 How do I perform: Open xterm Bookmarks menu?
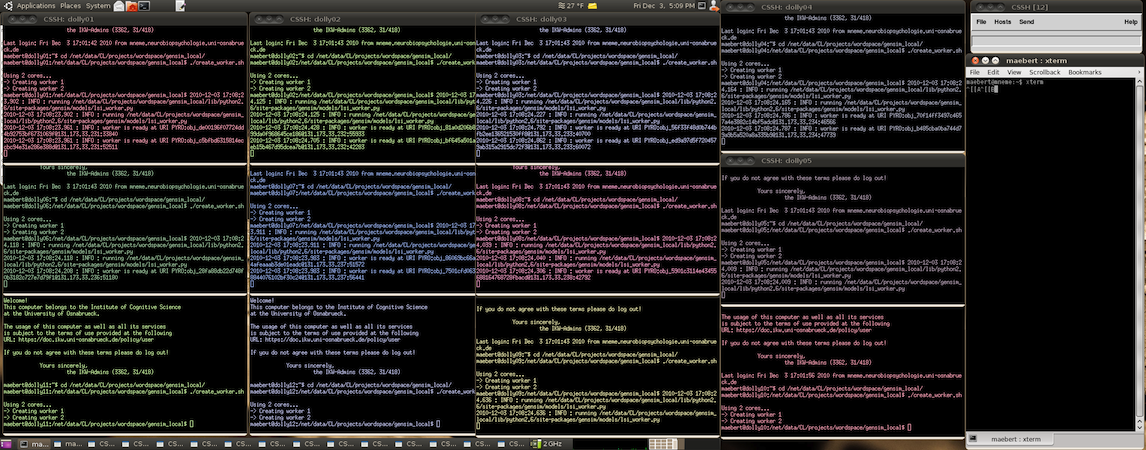coord(1084,72)
